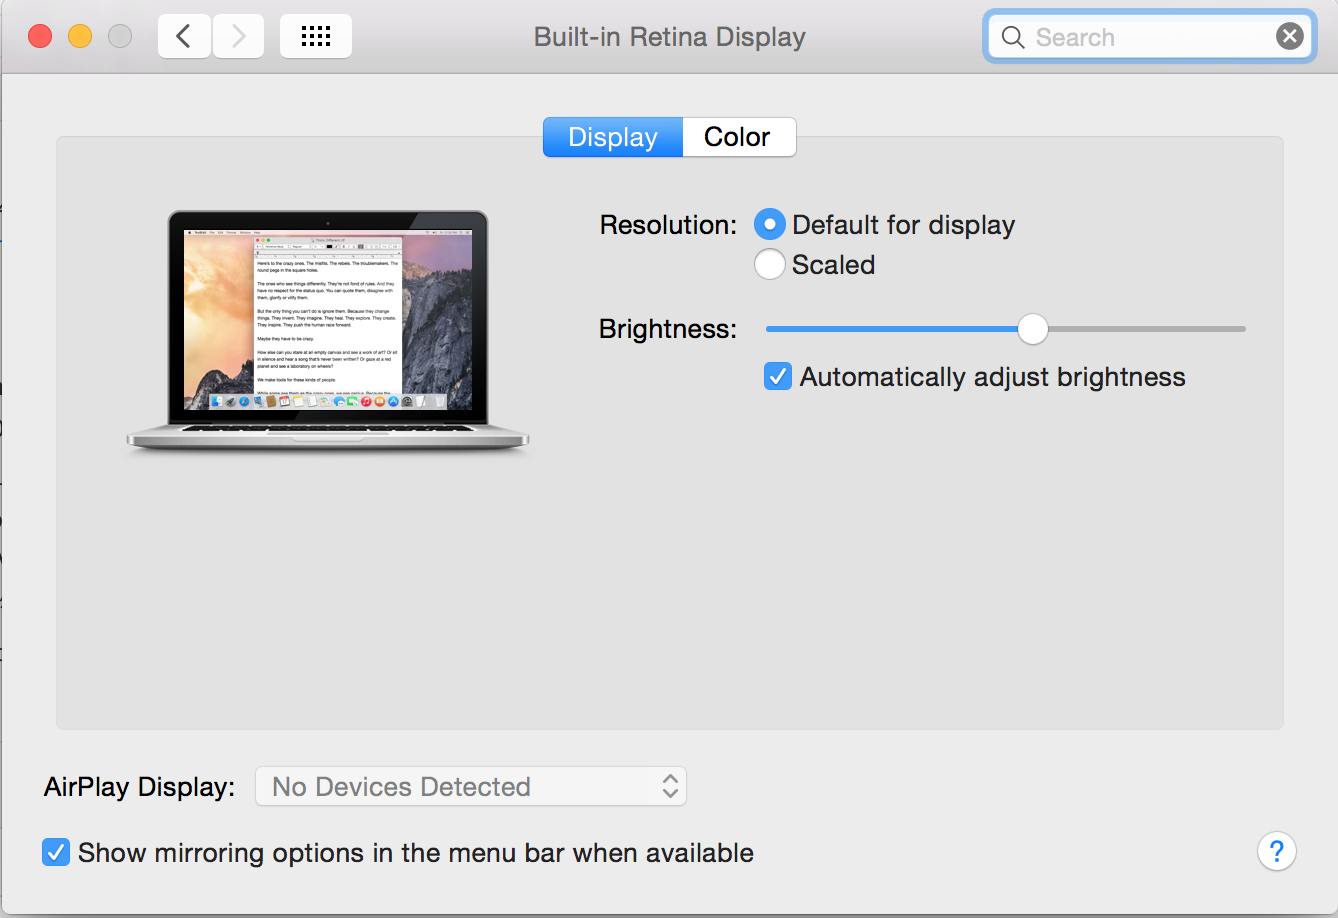
Task: Click the AirPlay Display label
Action: (140, 787)
